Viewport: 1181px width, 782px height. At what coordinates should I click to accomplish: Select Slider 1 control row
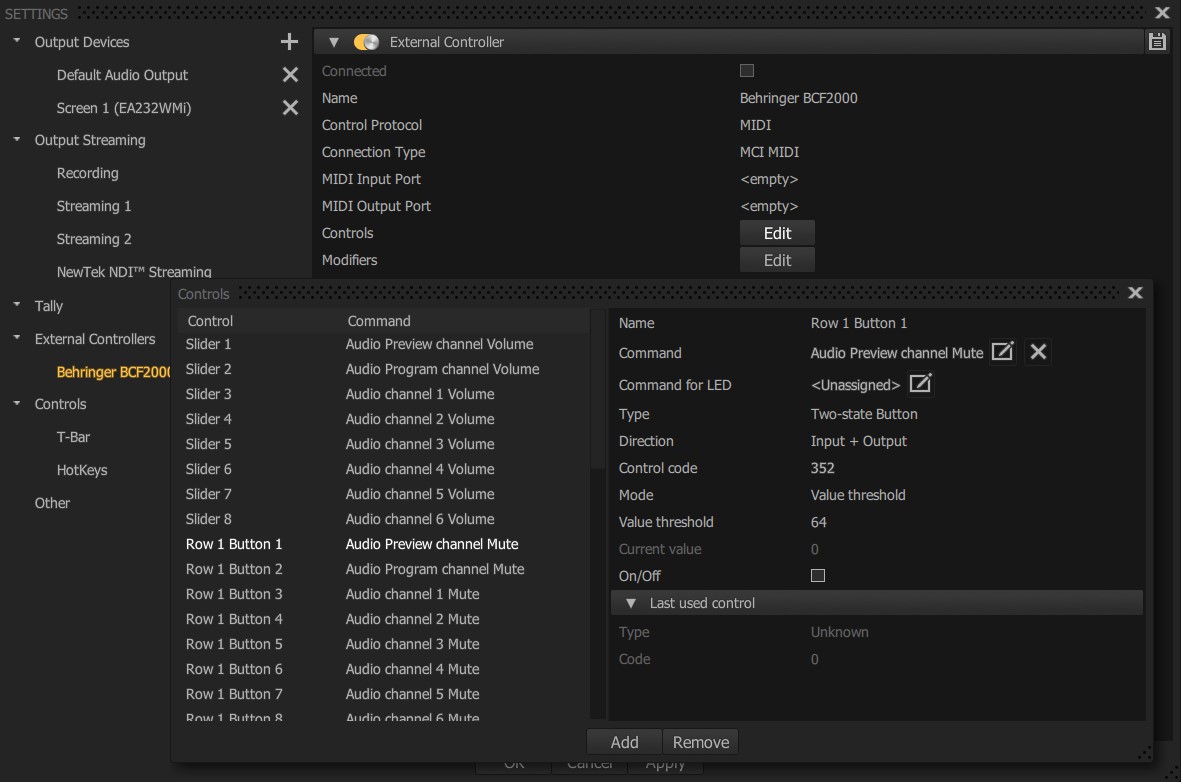coord(384,344)
